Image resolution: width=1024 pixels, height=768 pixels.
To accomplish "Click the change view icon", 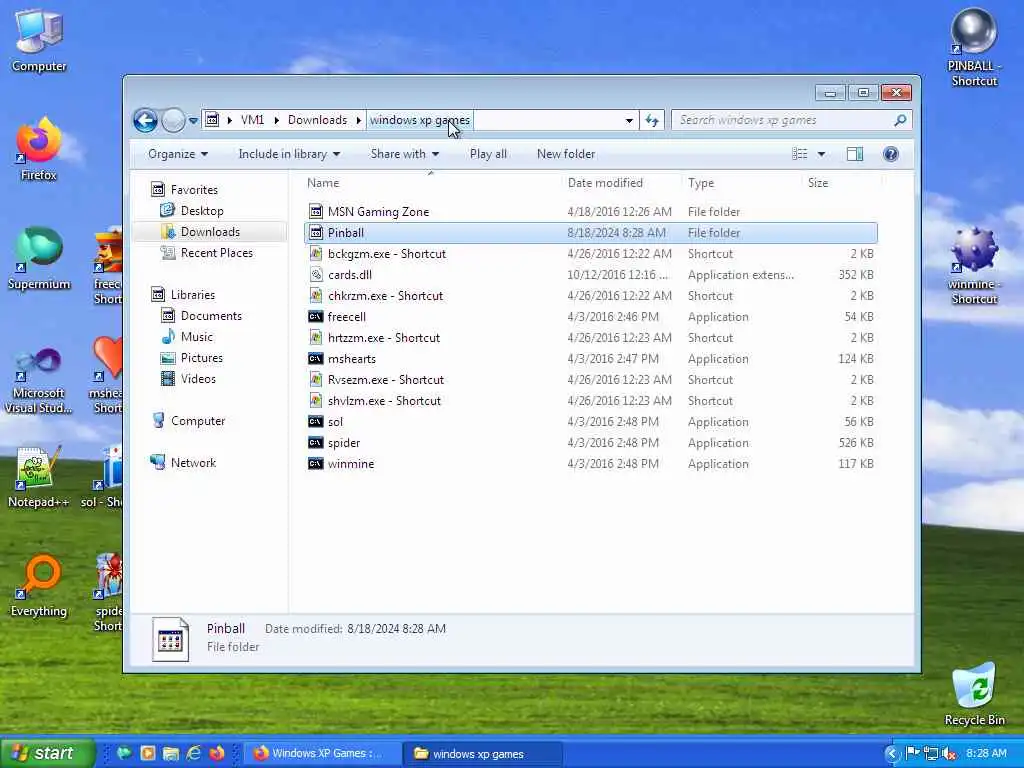I will coord(800,154).
